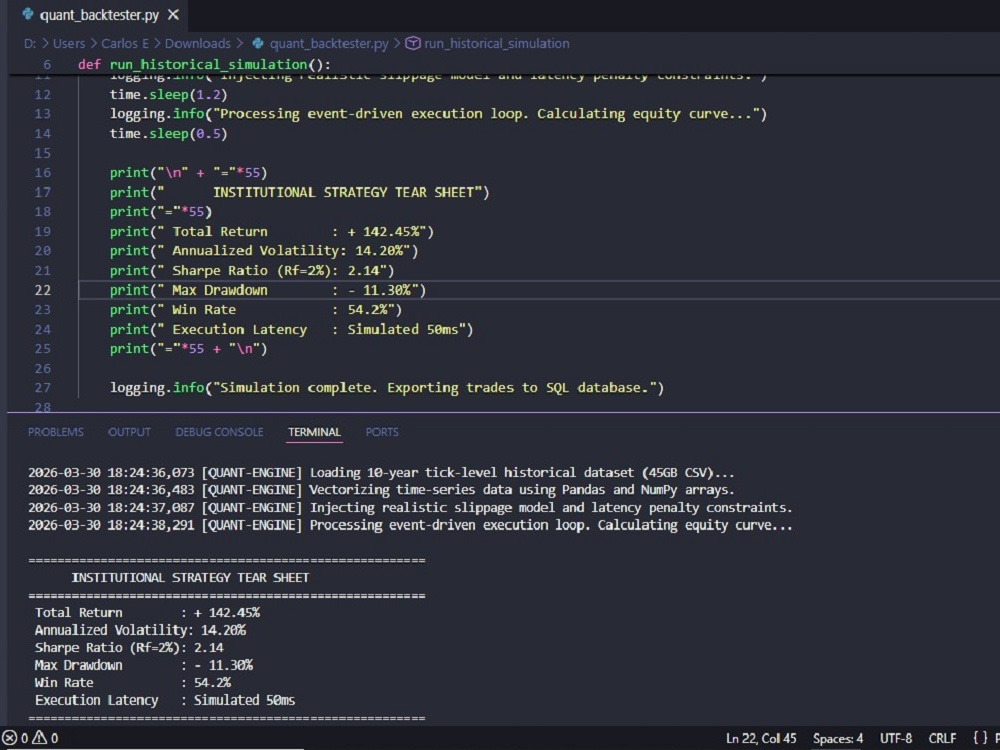
Task: Click terminal output 'Win Rate : 54.2%'
Action: coord(133,682)
